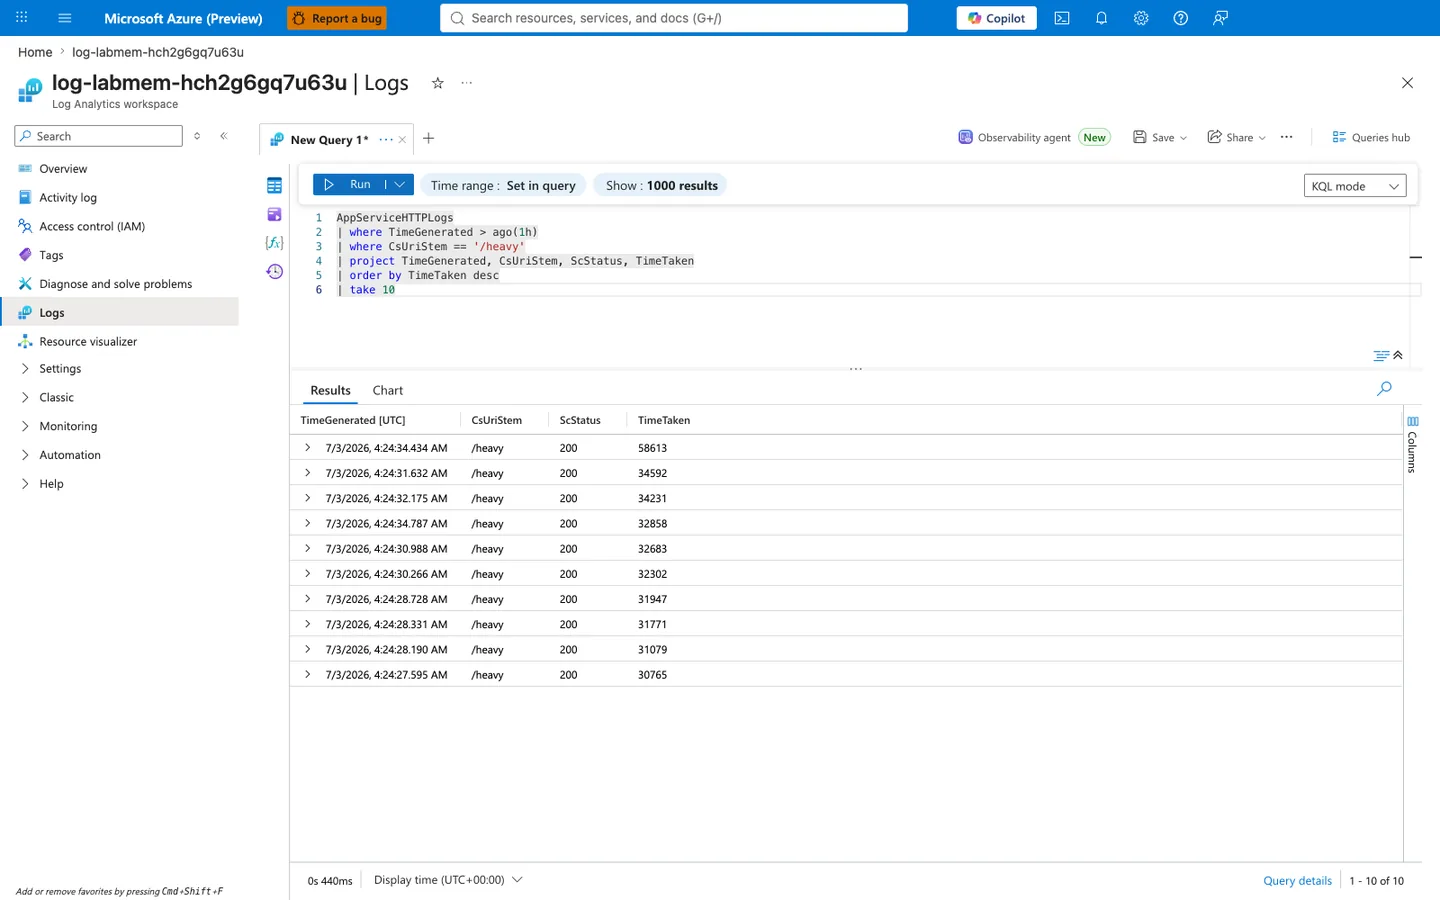Open the feedback icon in top bar
This screenshot has height=900, width=1440.
1220,18
